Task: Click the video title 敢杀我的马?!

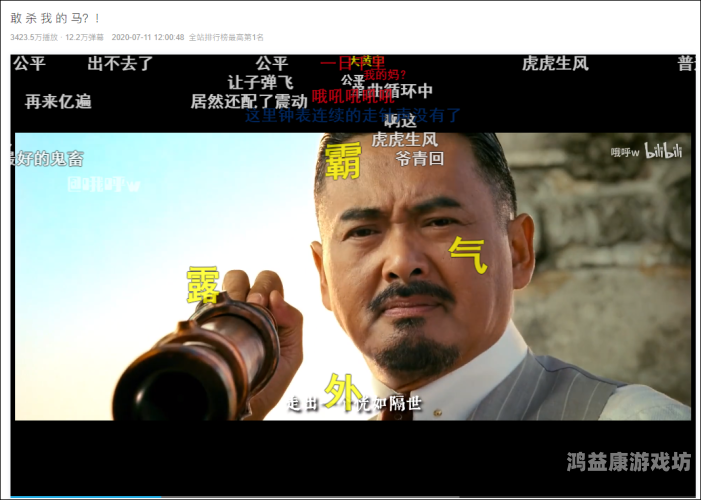Action: (x=55, y=18)
